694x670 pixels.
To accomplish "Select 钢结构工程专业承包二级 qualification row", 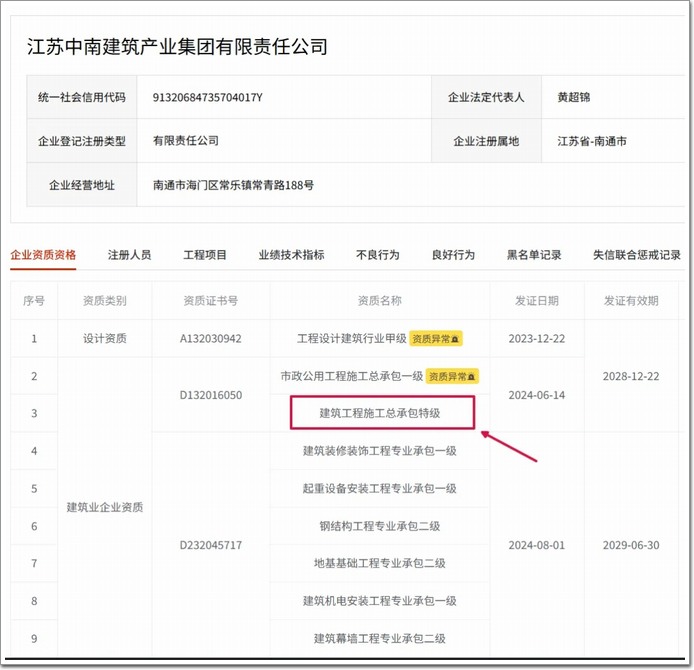I will pyautogui.click(x=380, y=526).
